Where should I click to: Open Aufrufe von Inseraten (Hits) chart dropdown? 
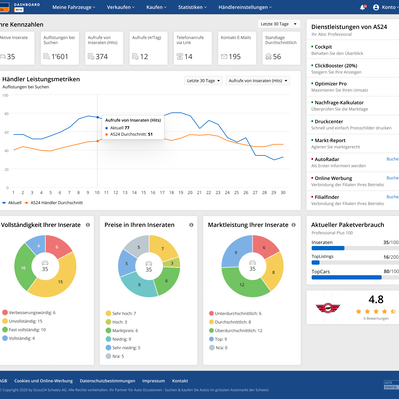(x=258, y=81)
